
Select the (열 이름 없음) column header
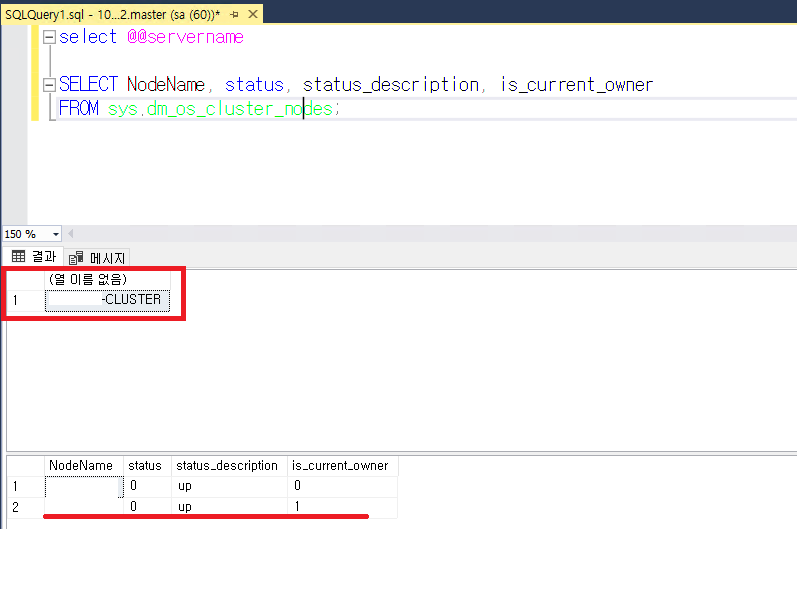coord(107,279)
